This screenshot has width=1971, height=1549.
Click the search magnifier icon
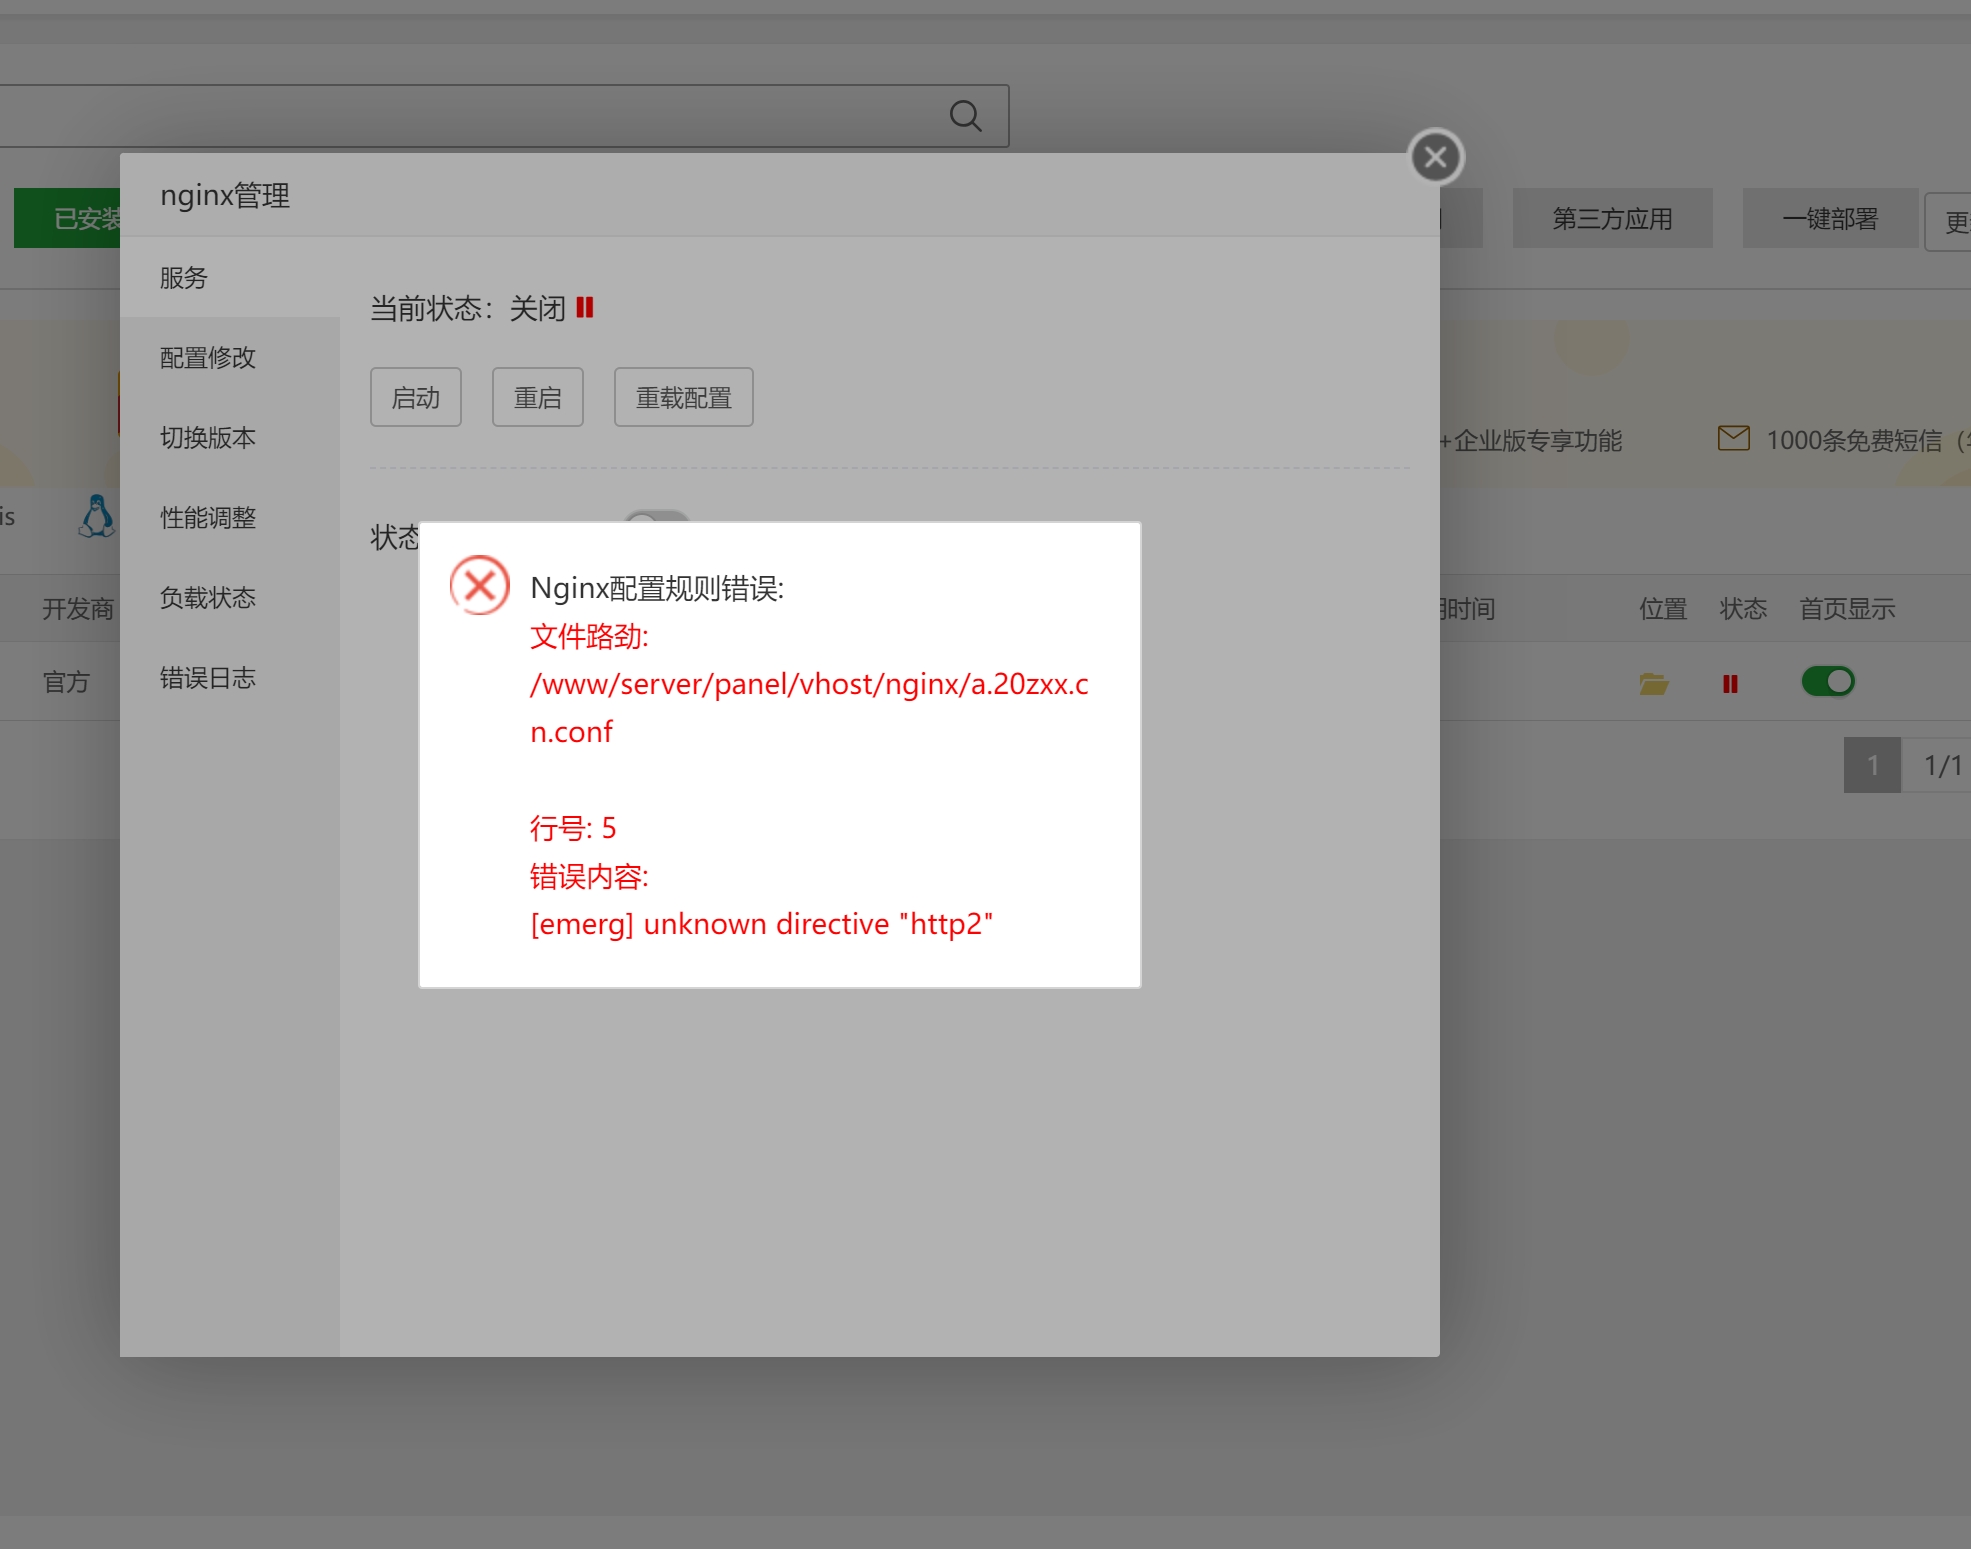click(x=965, y=116)
